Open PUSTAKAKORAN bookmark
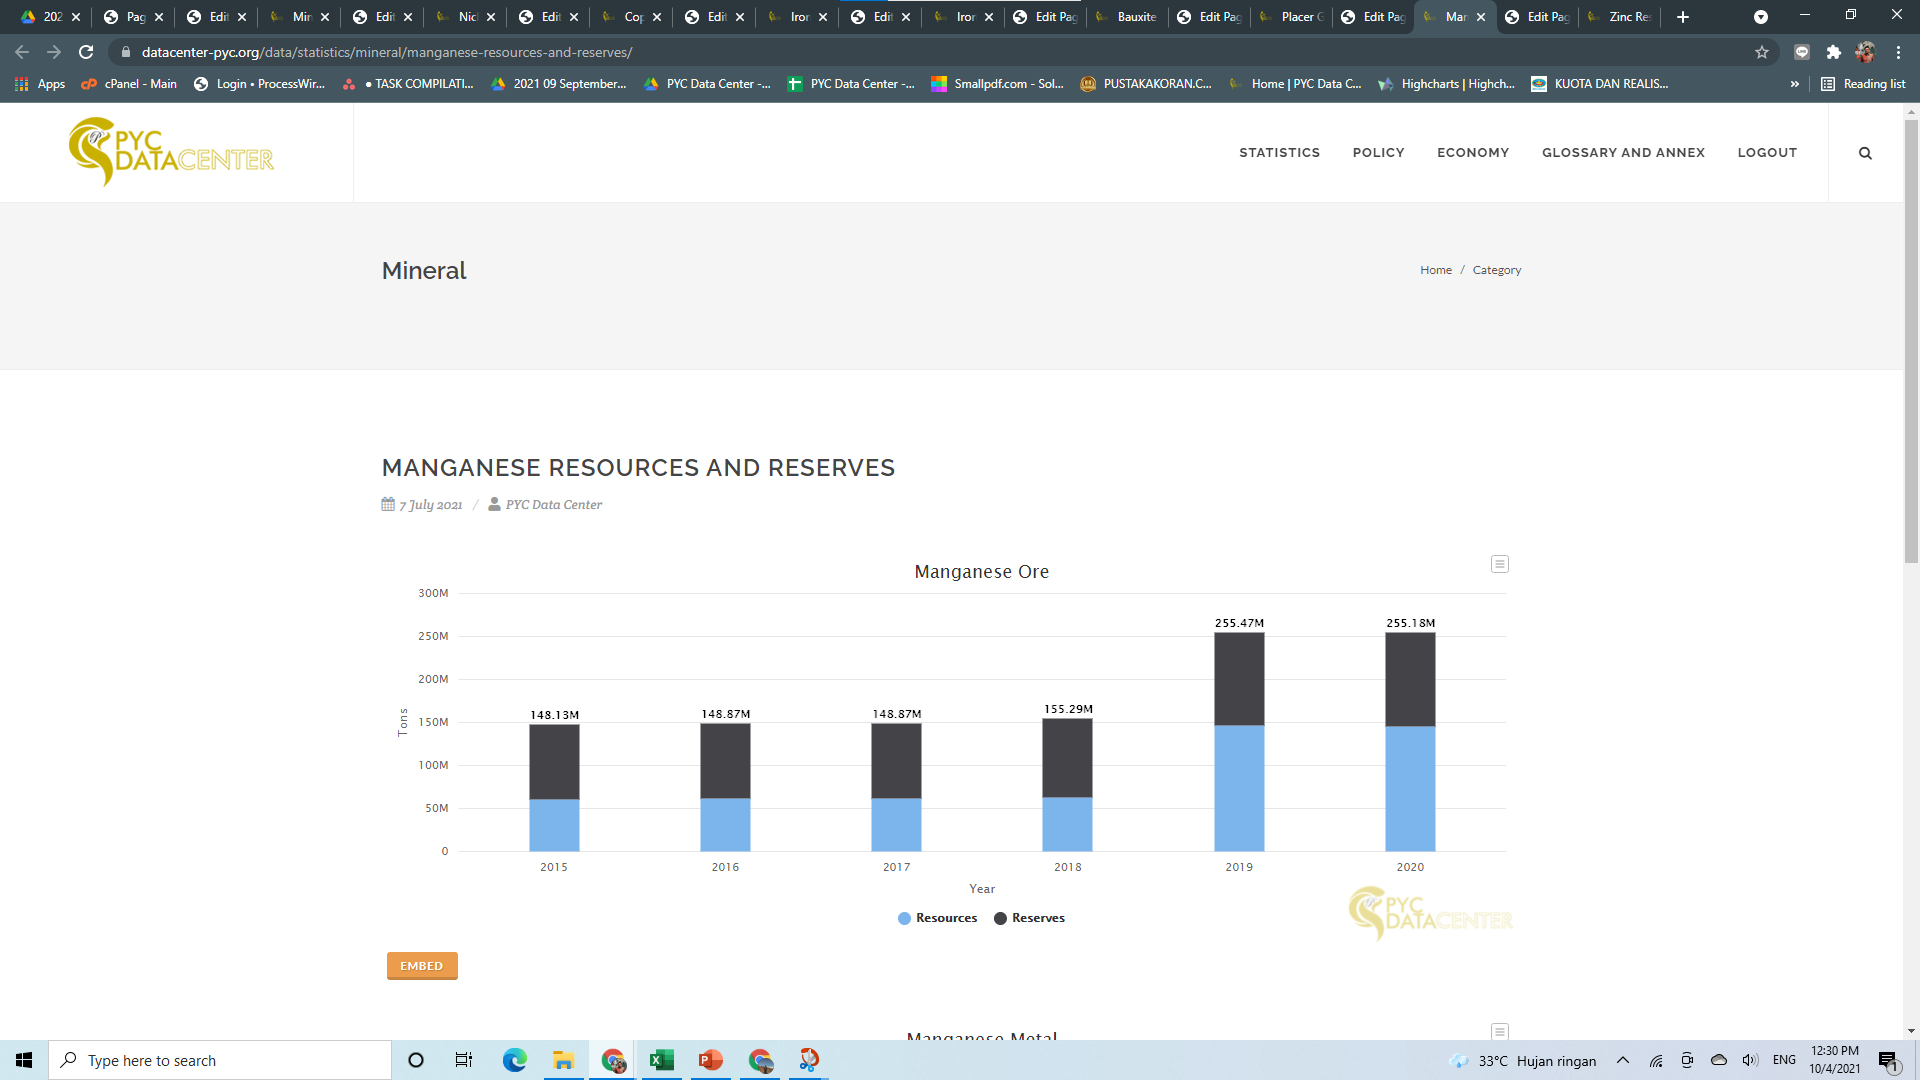This screenshot has width=1920, height=1080. [x=1146, y=84]
